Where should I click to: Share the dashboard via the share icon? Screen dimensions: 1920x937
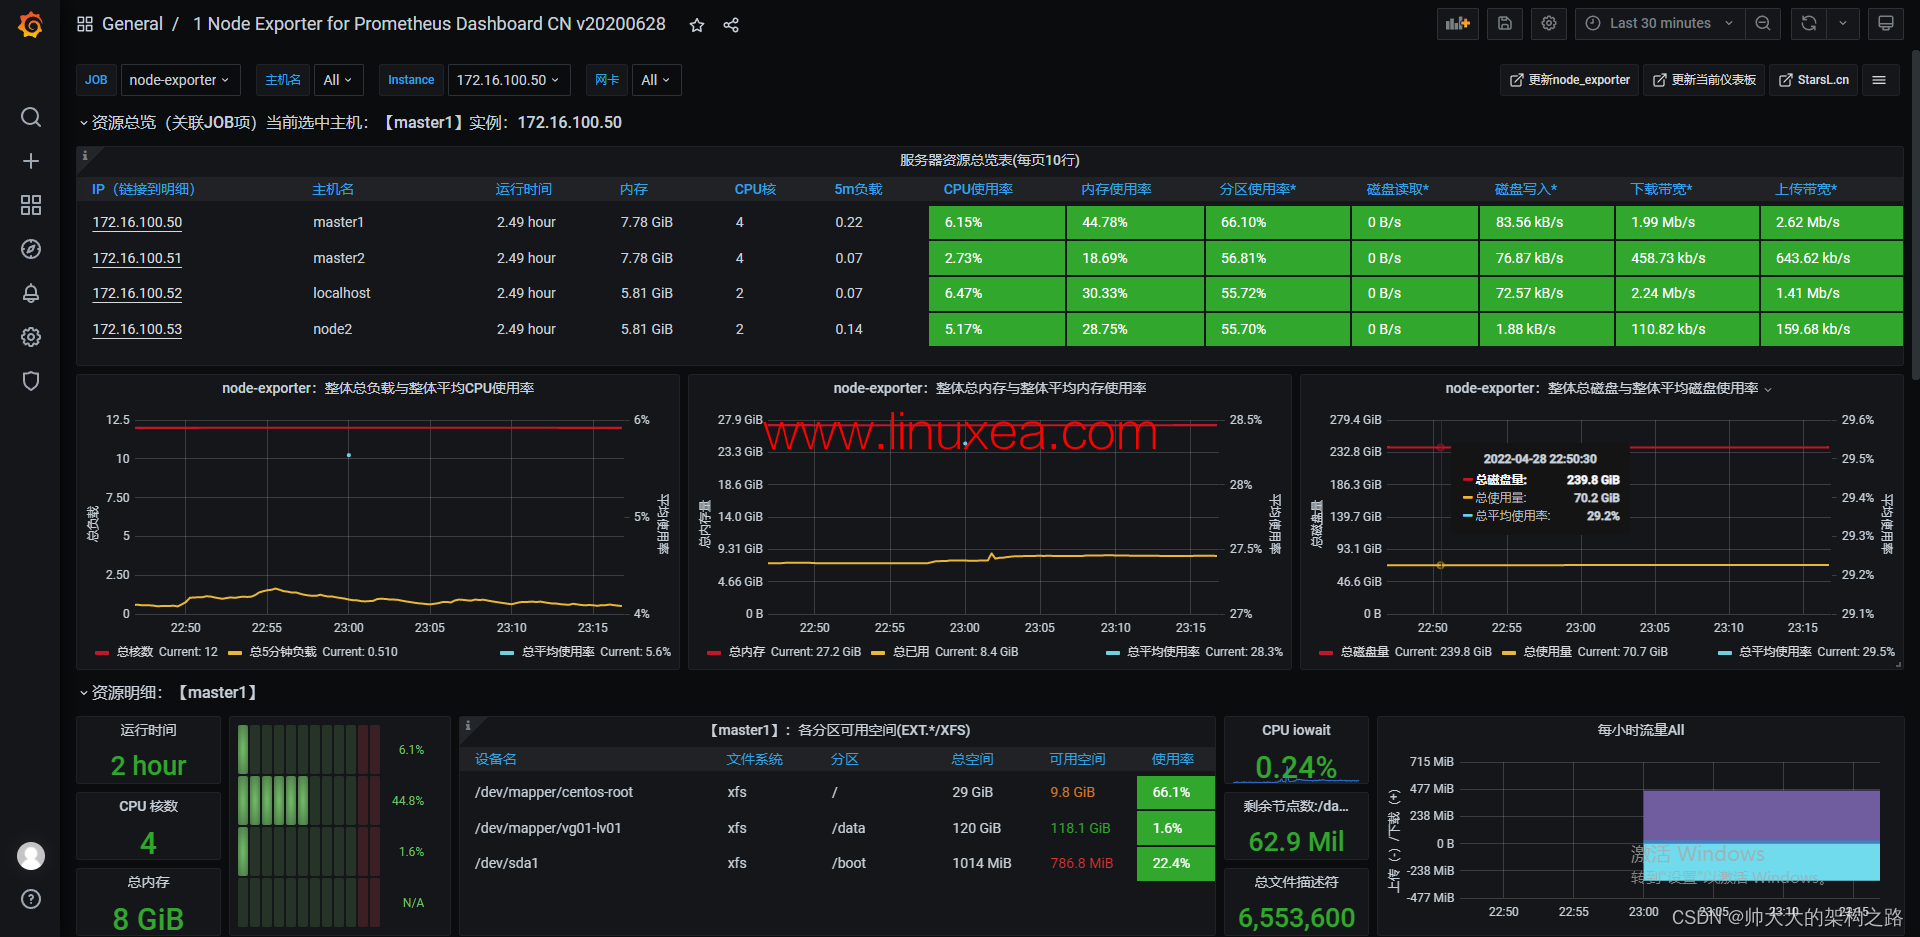pyautogui.click(x=731, y=24)
